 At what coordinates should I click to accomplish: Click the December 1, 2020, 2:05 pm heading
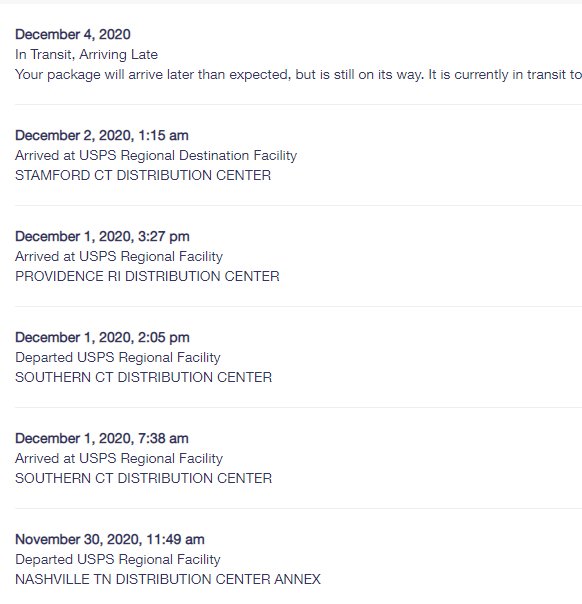click(102, 337)
